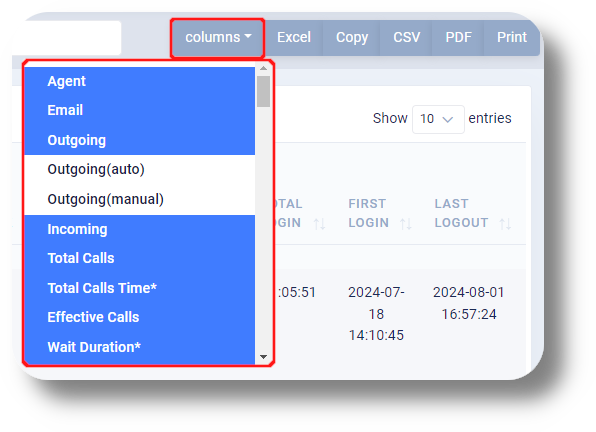The height and width of the screenshot is (432, 596).
Task: Toggle Agent column visibility
Action: click(x=139, y=81)
